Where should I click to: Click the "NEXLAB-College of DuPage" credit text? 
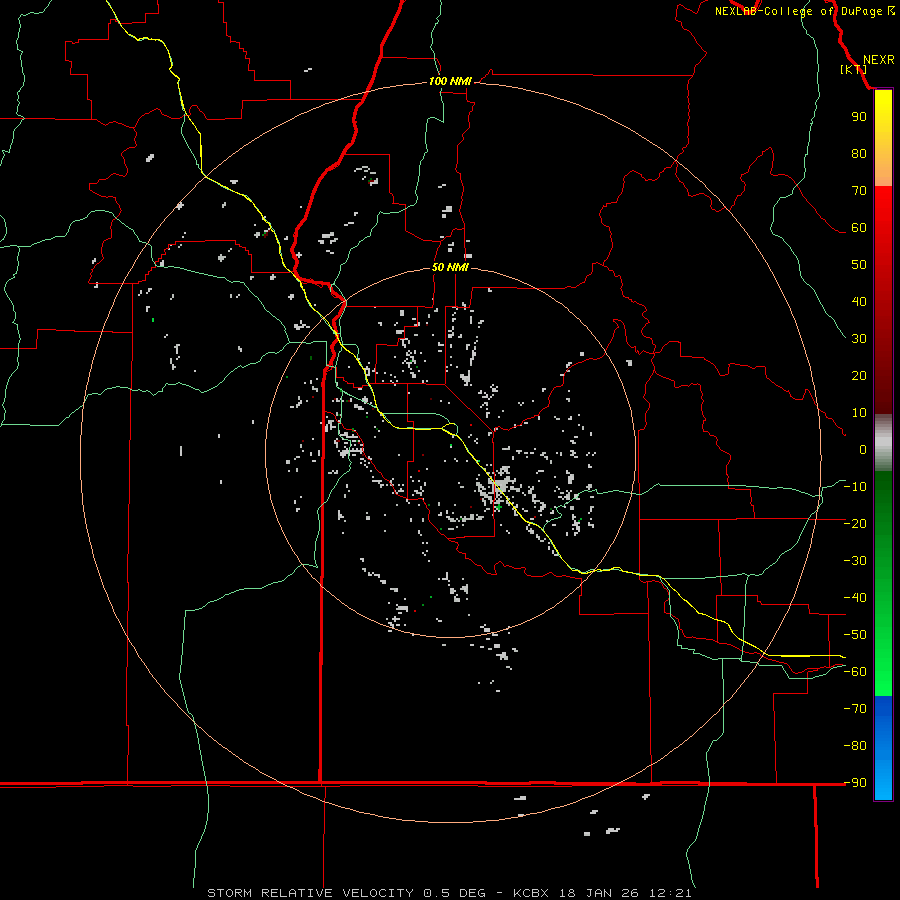pyautogui.click(x=798, y=11)
